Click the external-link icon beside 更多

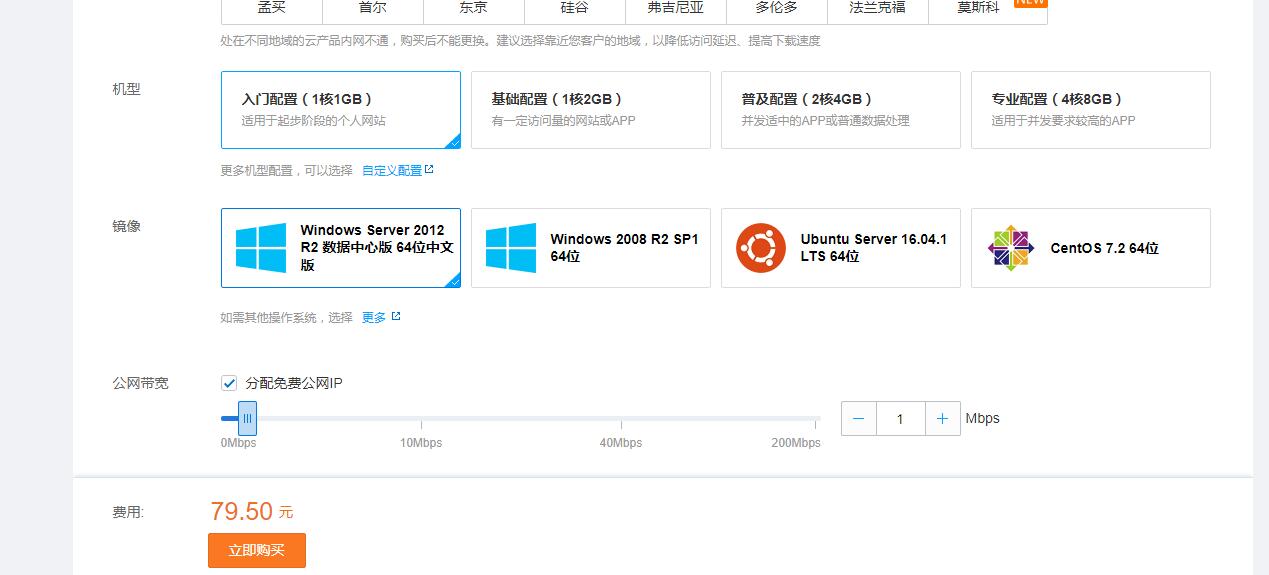[396, 317]
